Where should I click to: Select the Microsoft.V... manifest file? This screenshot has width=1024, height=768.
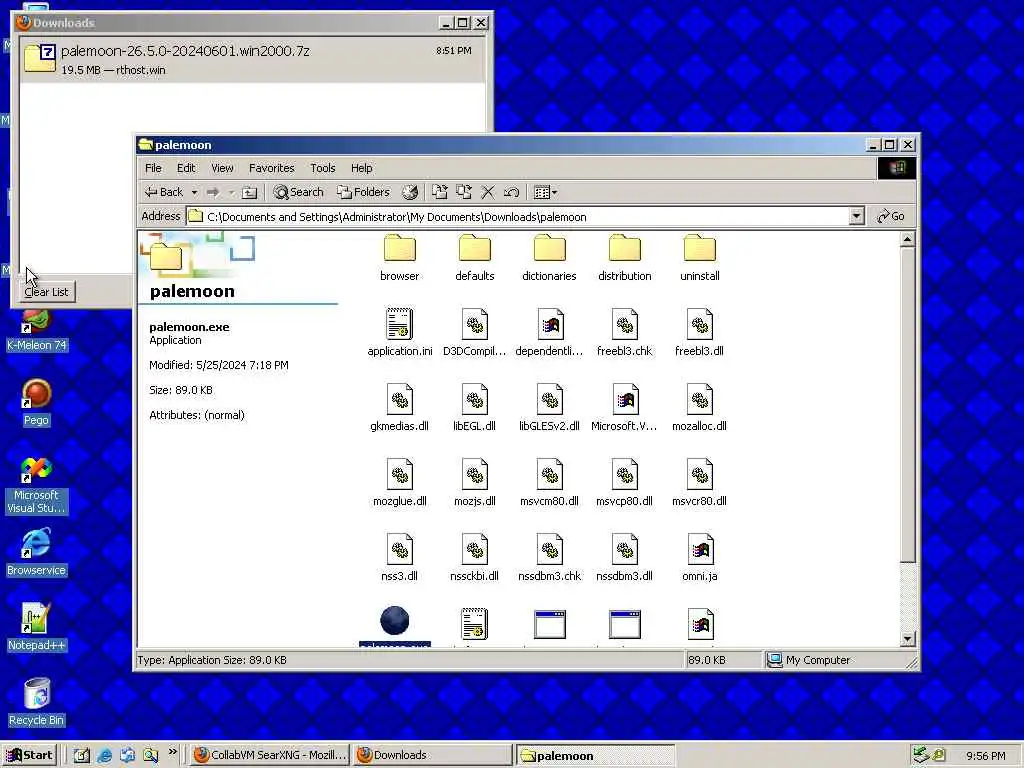pos(624,408)
